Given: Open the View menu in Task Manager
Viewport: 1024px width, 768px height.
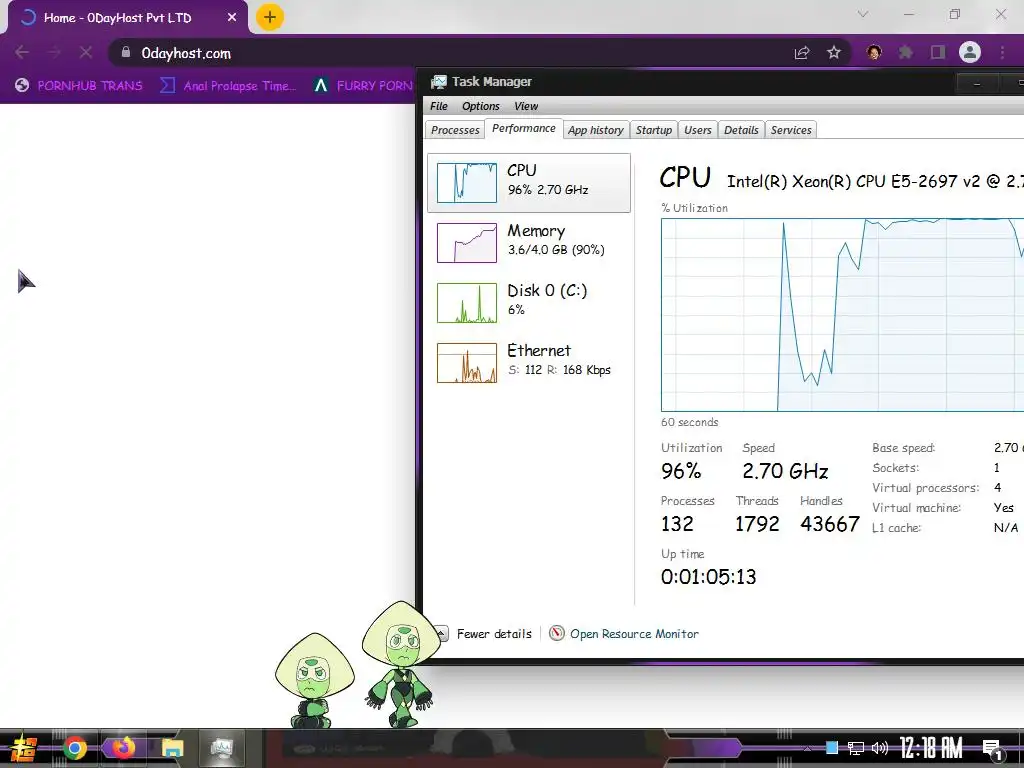Looking at the screenshot, I should coord(526,106).
